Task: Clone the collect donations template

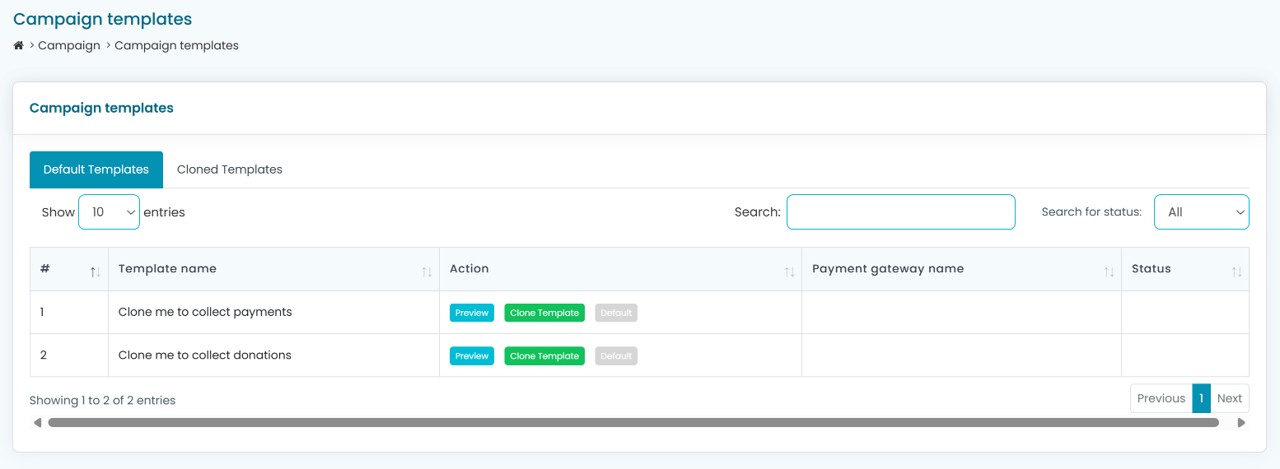Action: (x=544, y=356)
